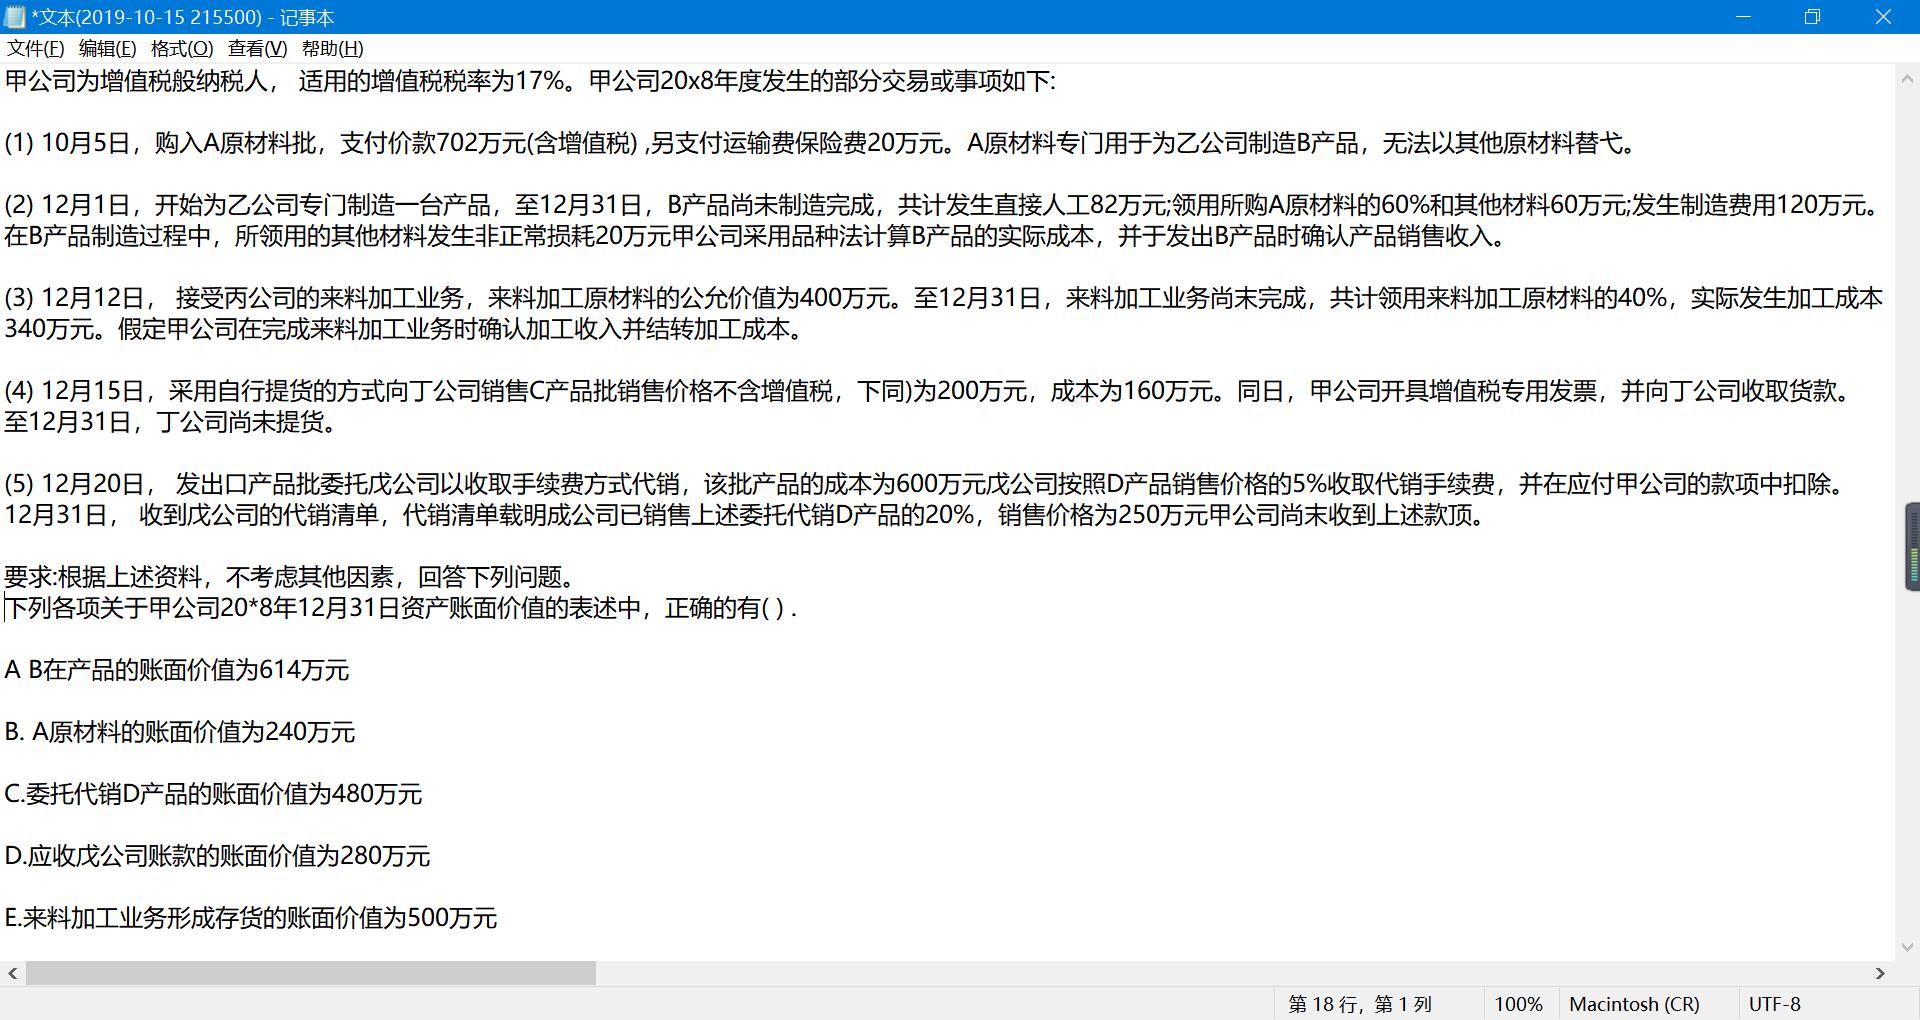This screenshot has width=1920, height=1020.
Task: Restore down the Notepad window
Action: 1812,17
